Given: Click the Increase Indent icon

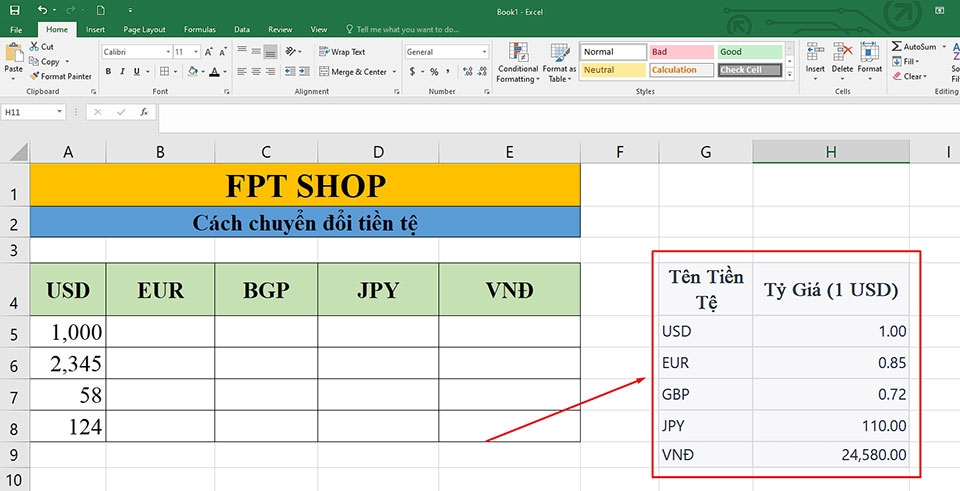Looking at the screenshot, I should coord(304,72).
